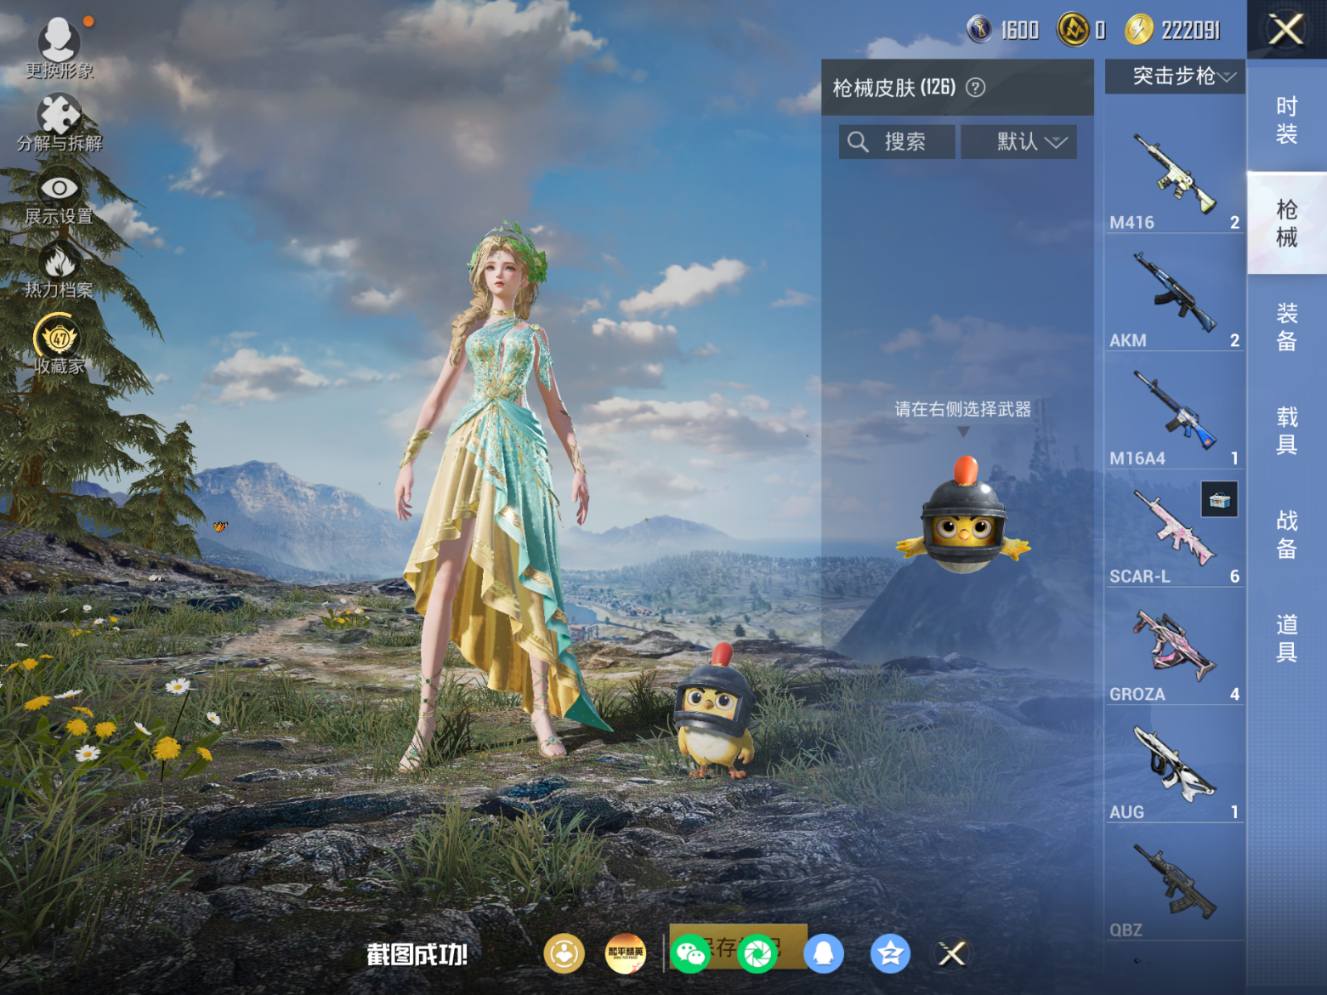Click the 请在右侧选择武器 prompt text
The height and width of the screenshot is (995, 1327).
963,409
